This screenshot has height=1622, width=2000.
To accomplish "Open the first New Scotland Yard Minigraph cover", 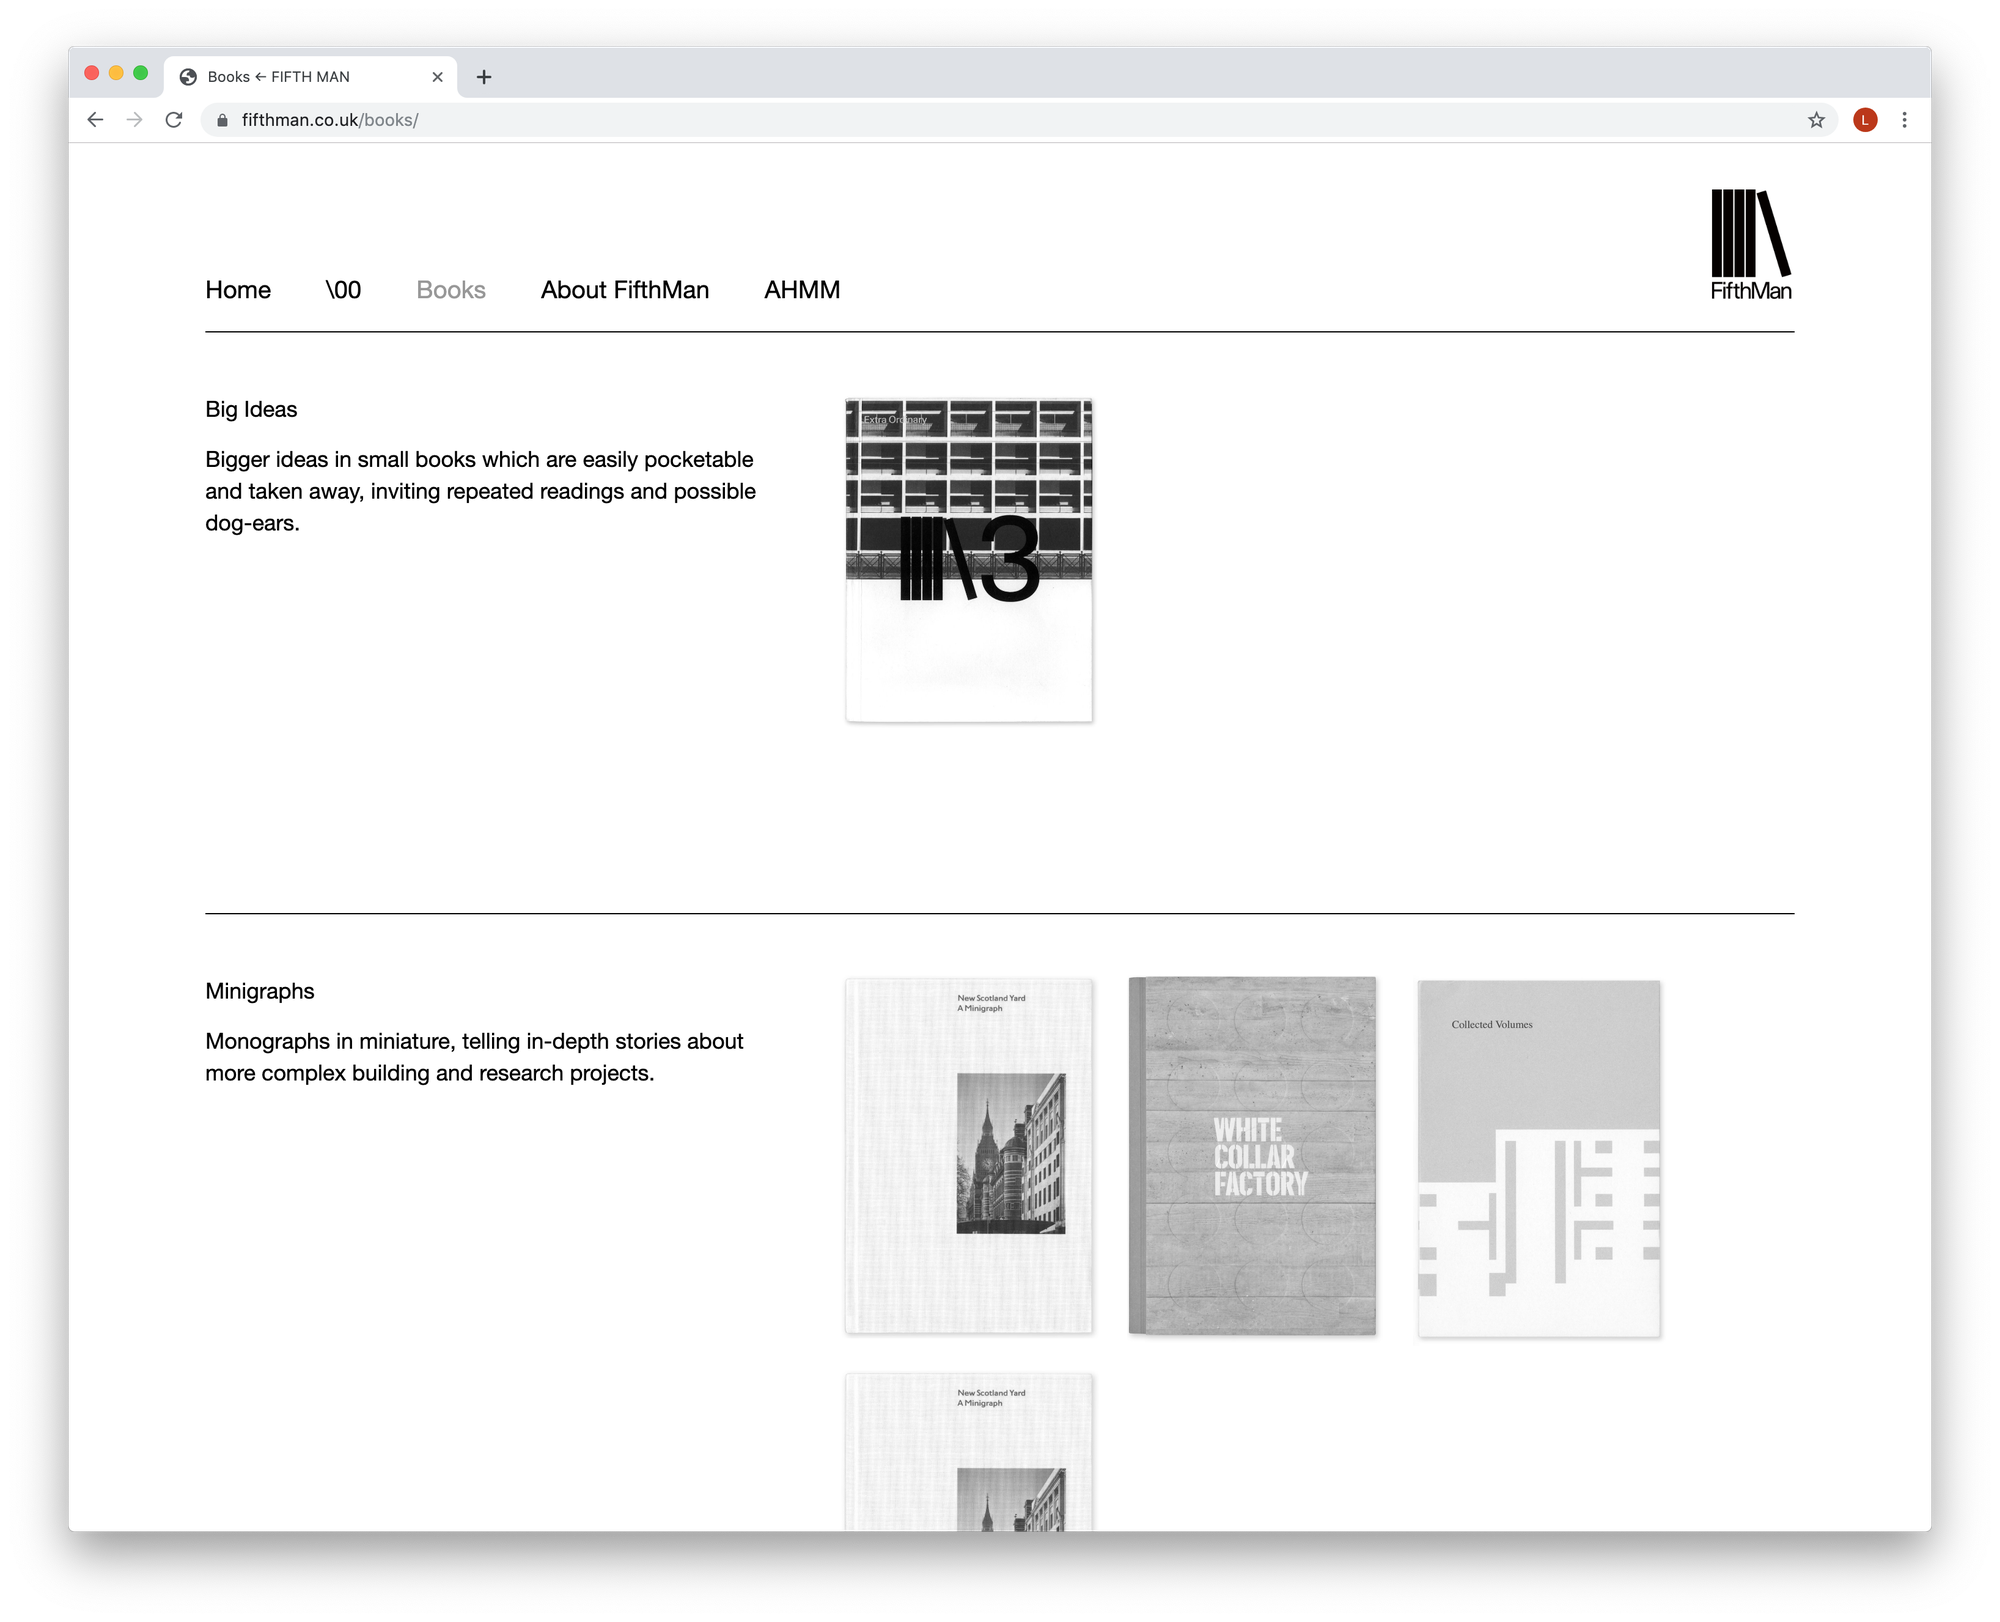I will tap(969, 1155).
